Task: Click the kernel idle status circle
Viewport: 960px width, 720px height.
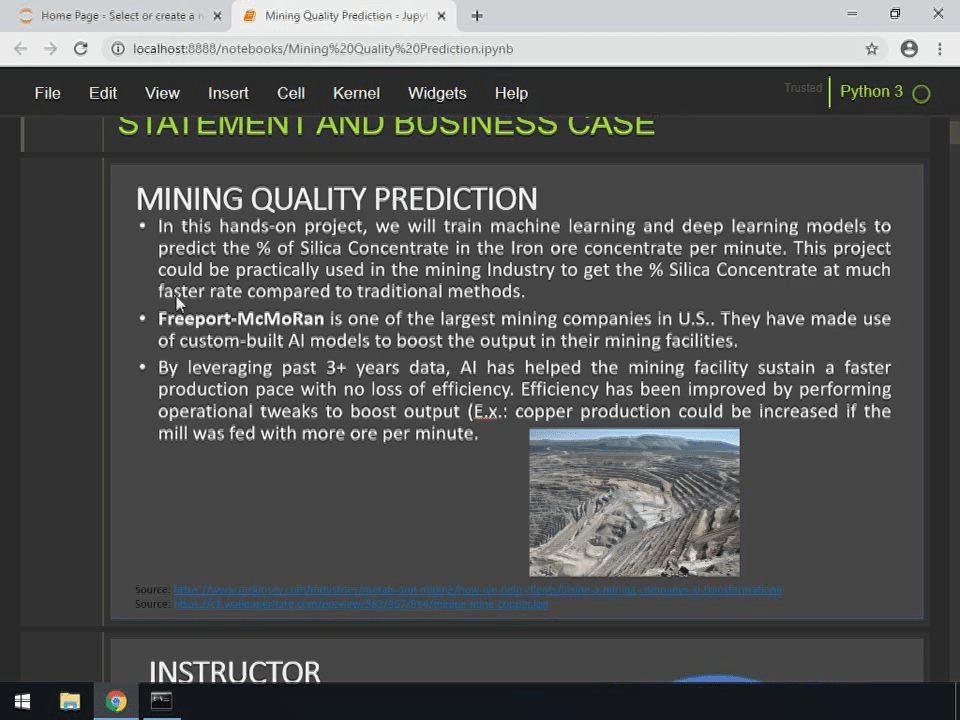Action: pyautogui.click(x=921, y=94)
